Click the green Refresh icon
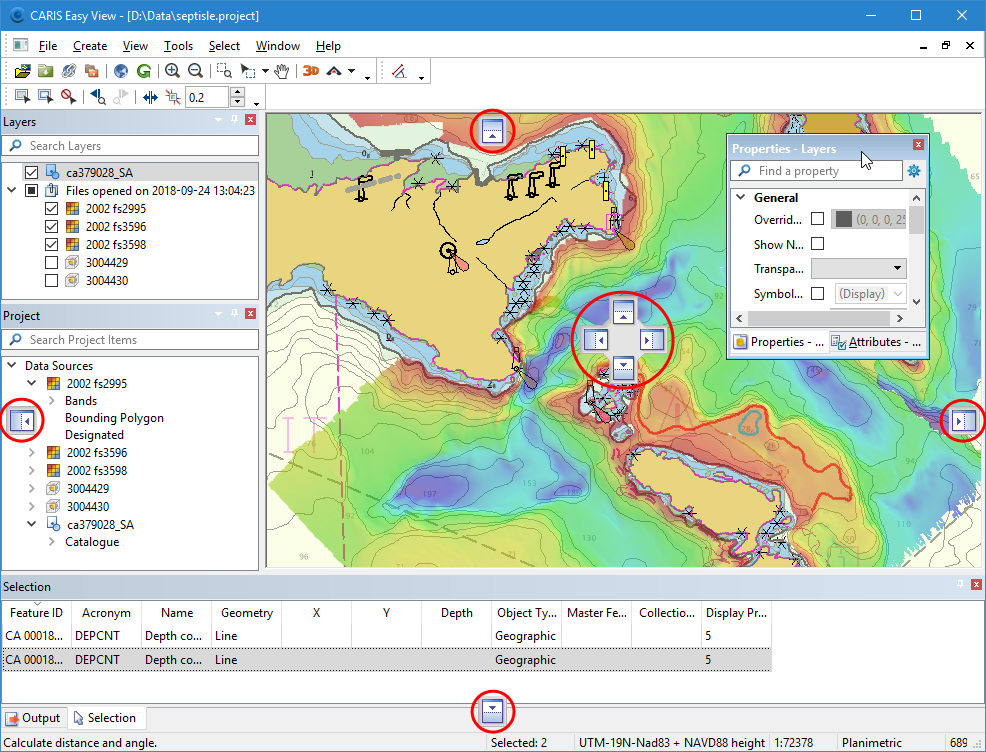The image size is (986, 752). tap(144, 71)
